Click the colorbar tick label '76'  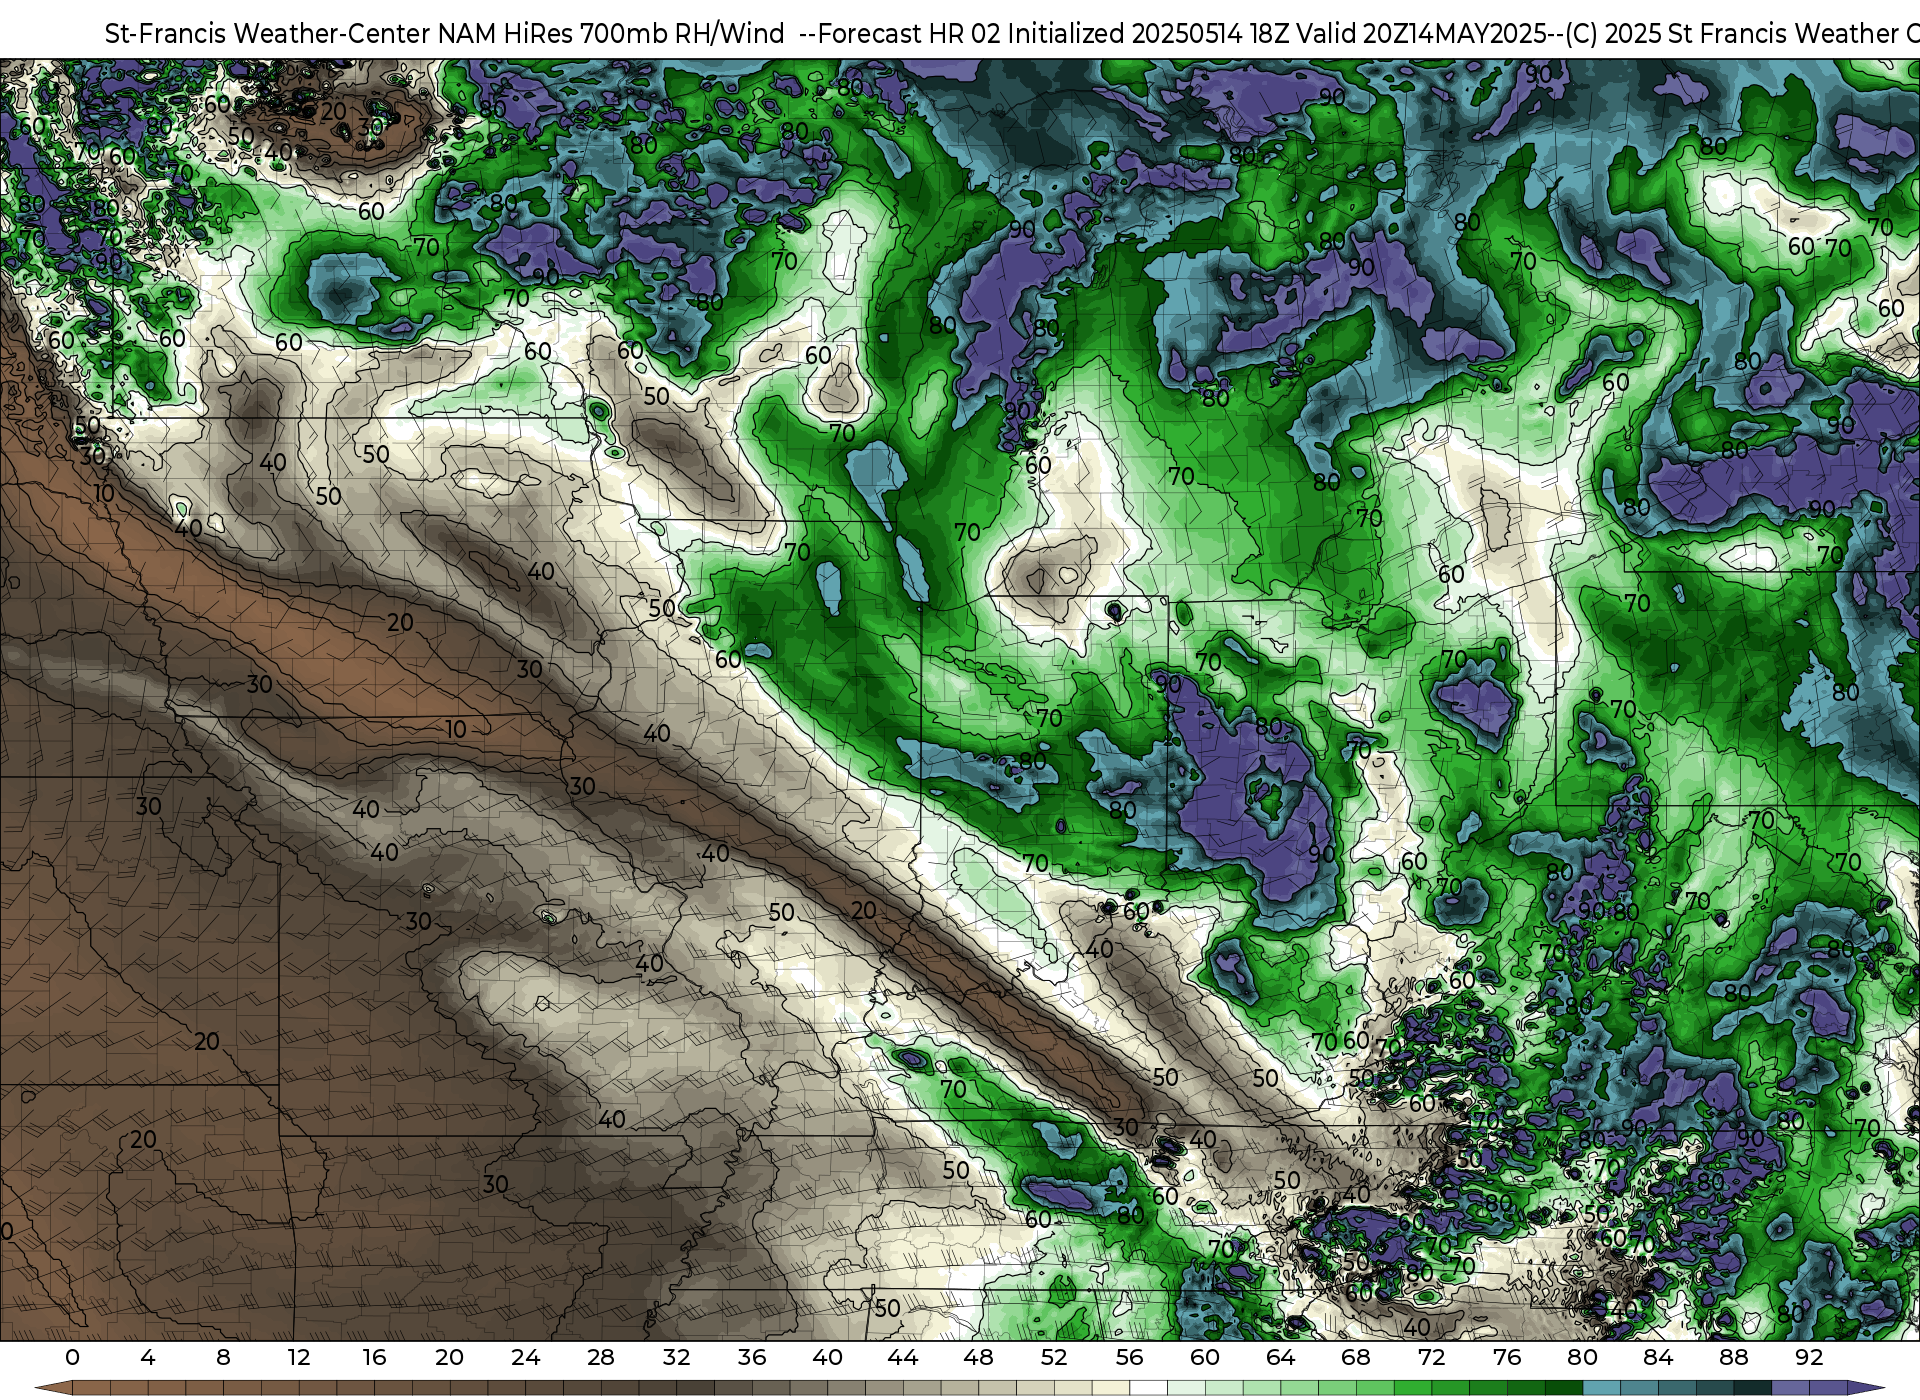coord(1507,1357)
